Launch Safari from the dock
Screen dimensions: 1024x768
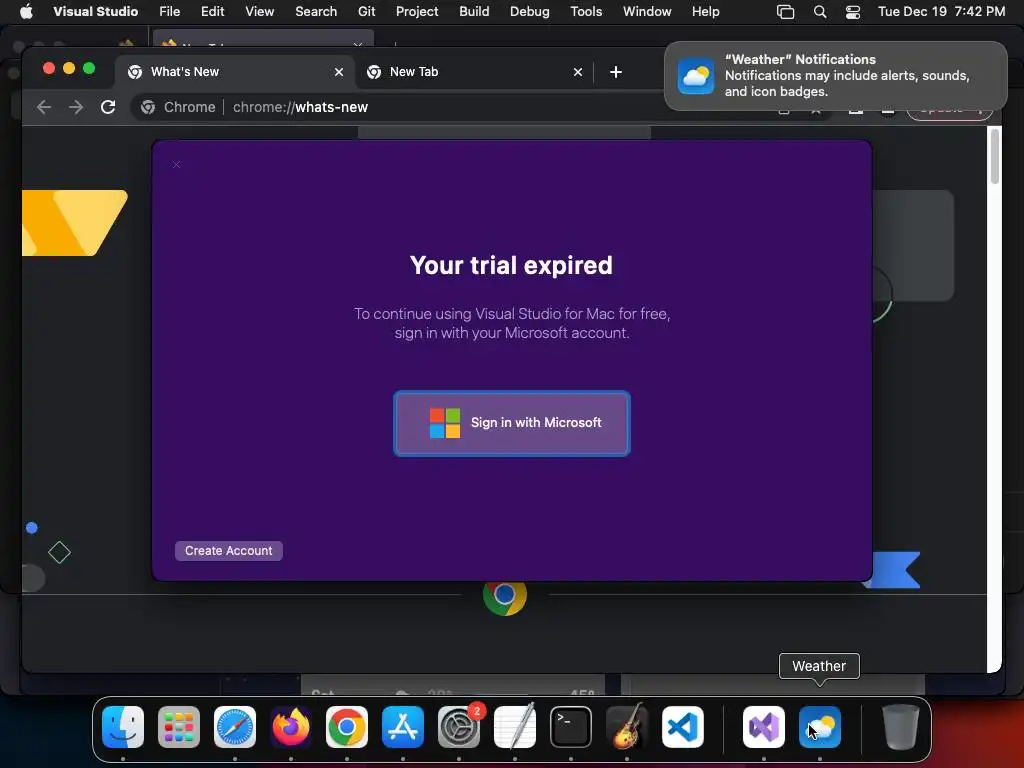tap(235, 727)
